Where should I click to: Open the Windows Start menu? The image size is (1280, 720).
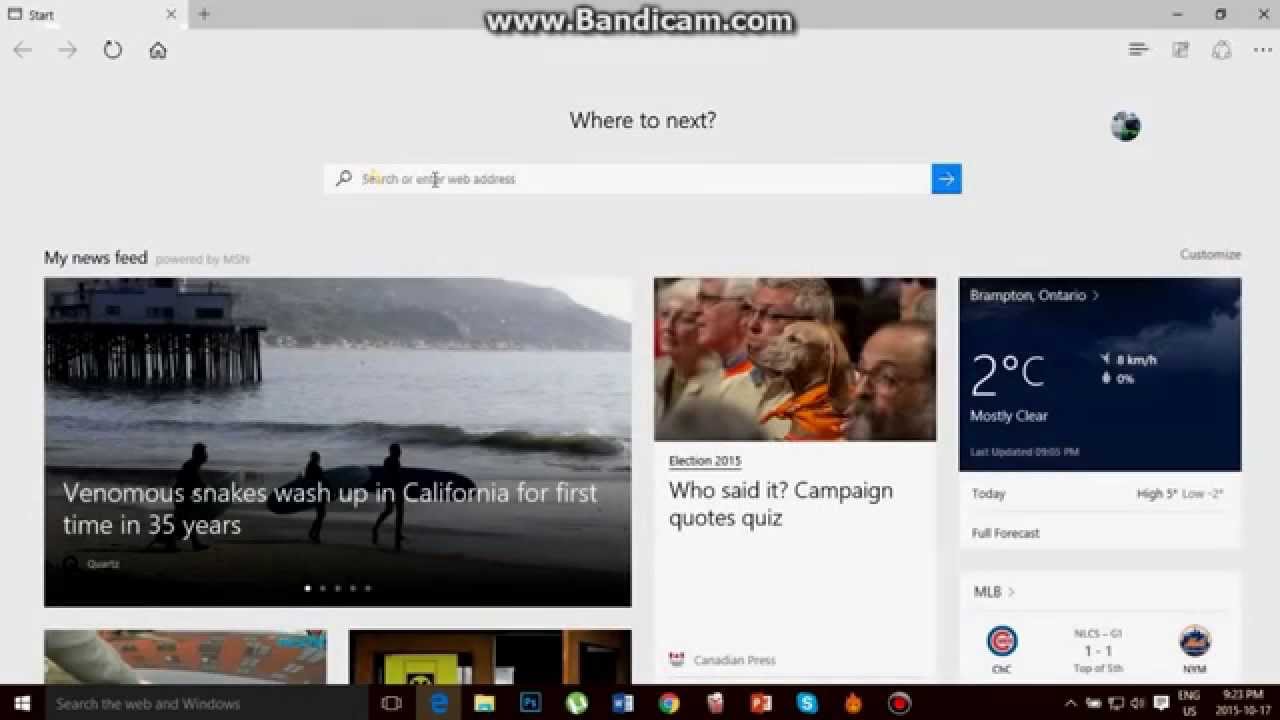(21, 703)
